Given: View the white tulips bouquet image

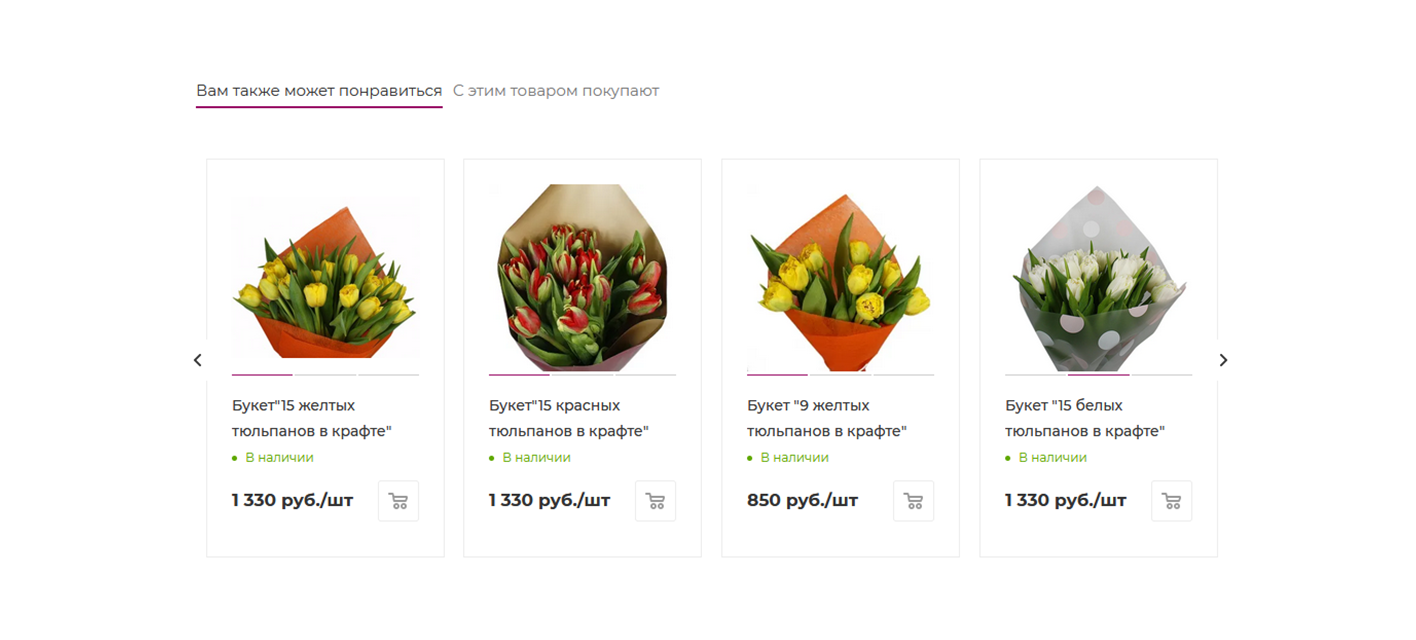Looking at the screenshot, I should tap(1098, 278).
